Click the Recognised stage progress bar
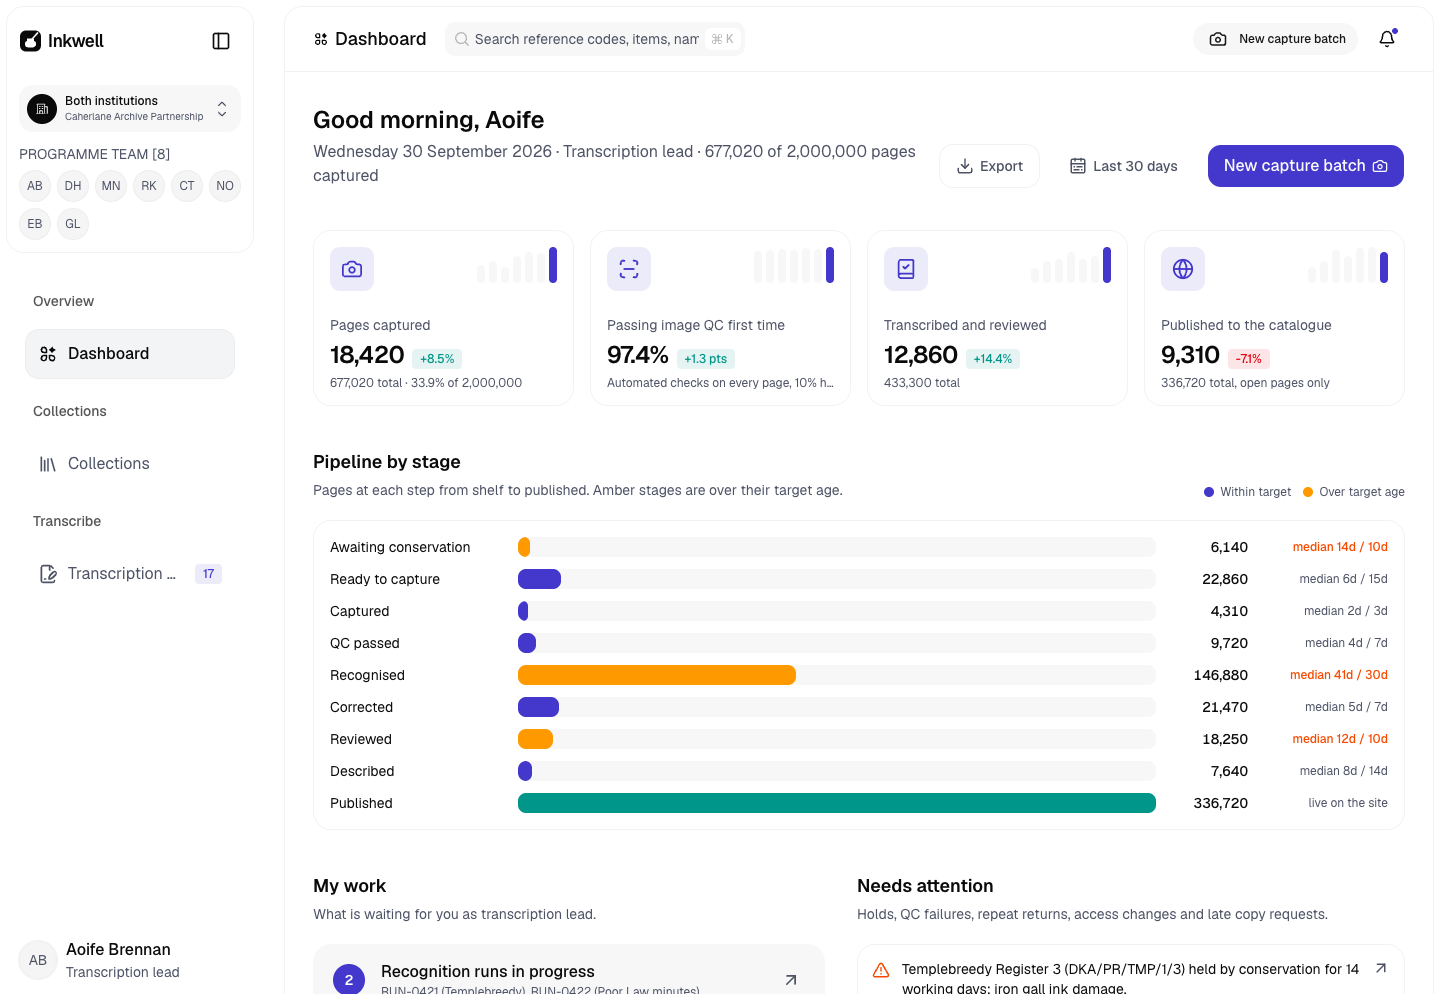The image size is (1440, 1000). [836, 675]
